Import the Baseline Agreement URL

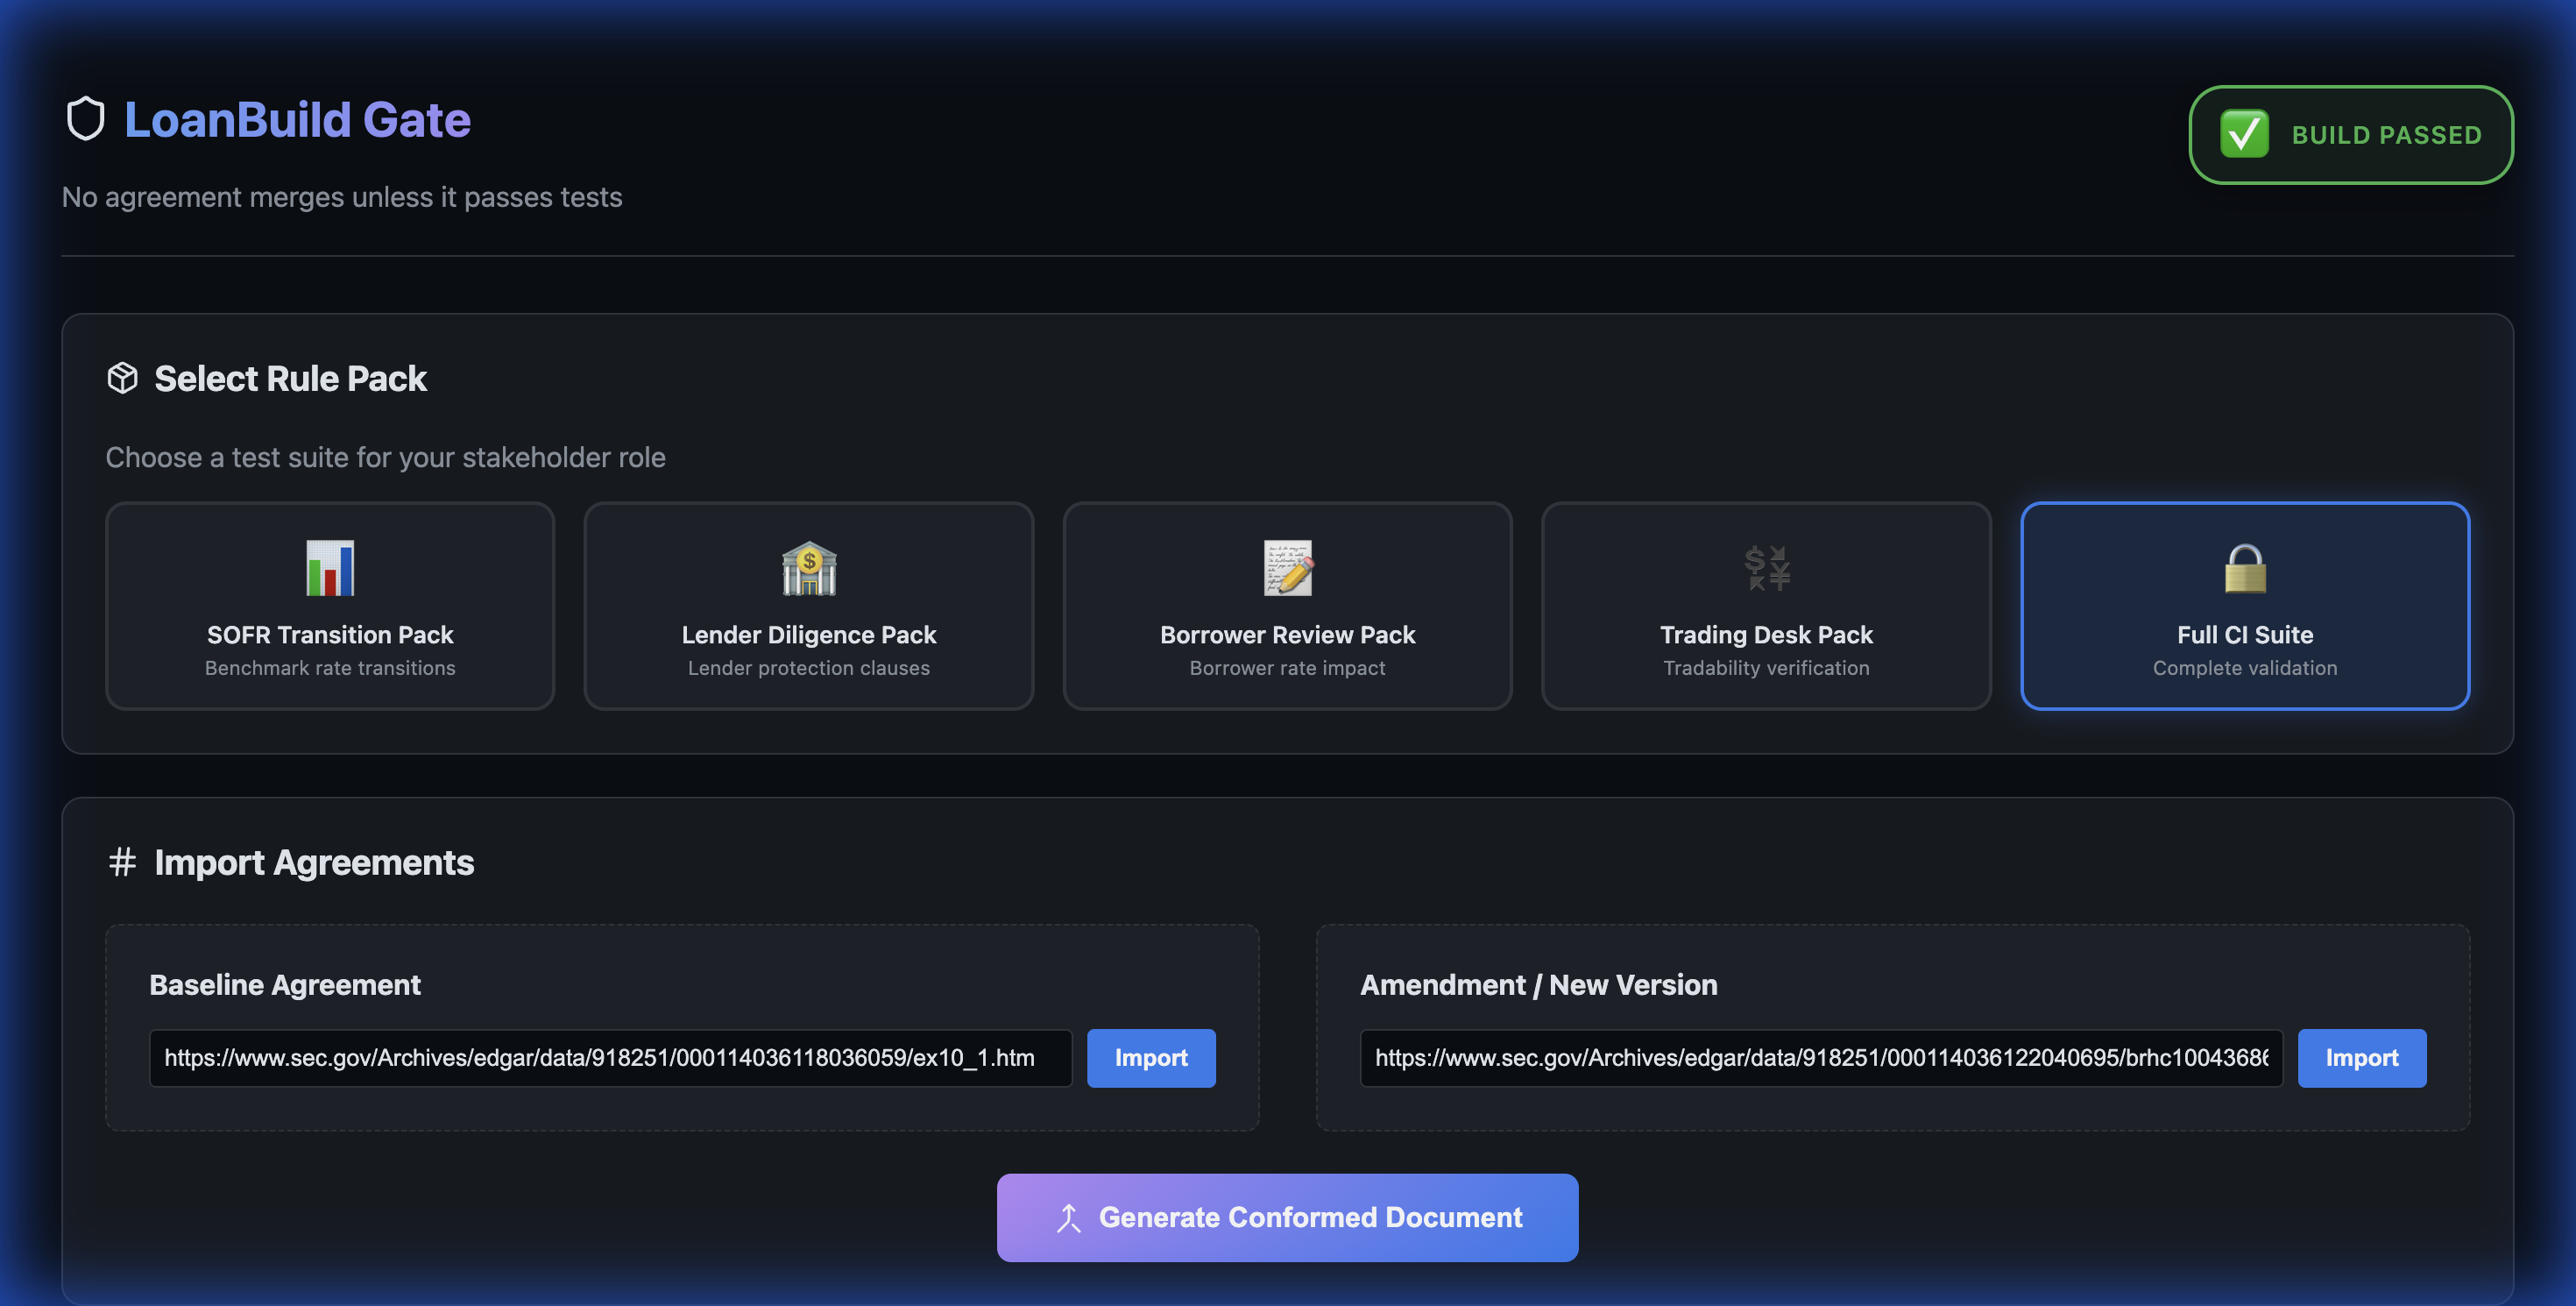[x=1151, y=1058]
